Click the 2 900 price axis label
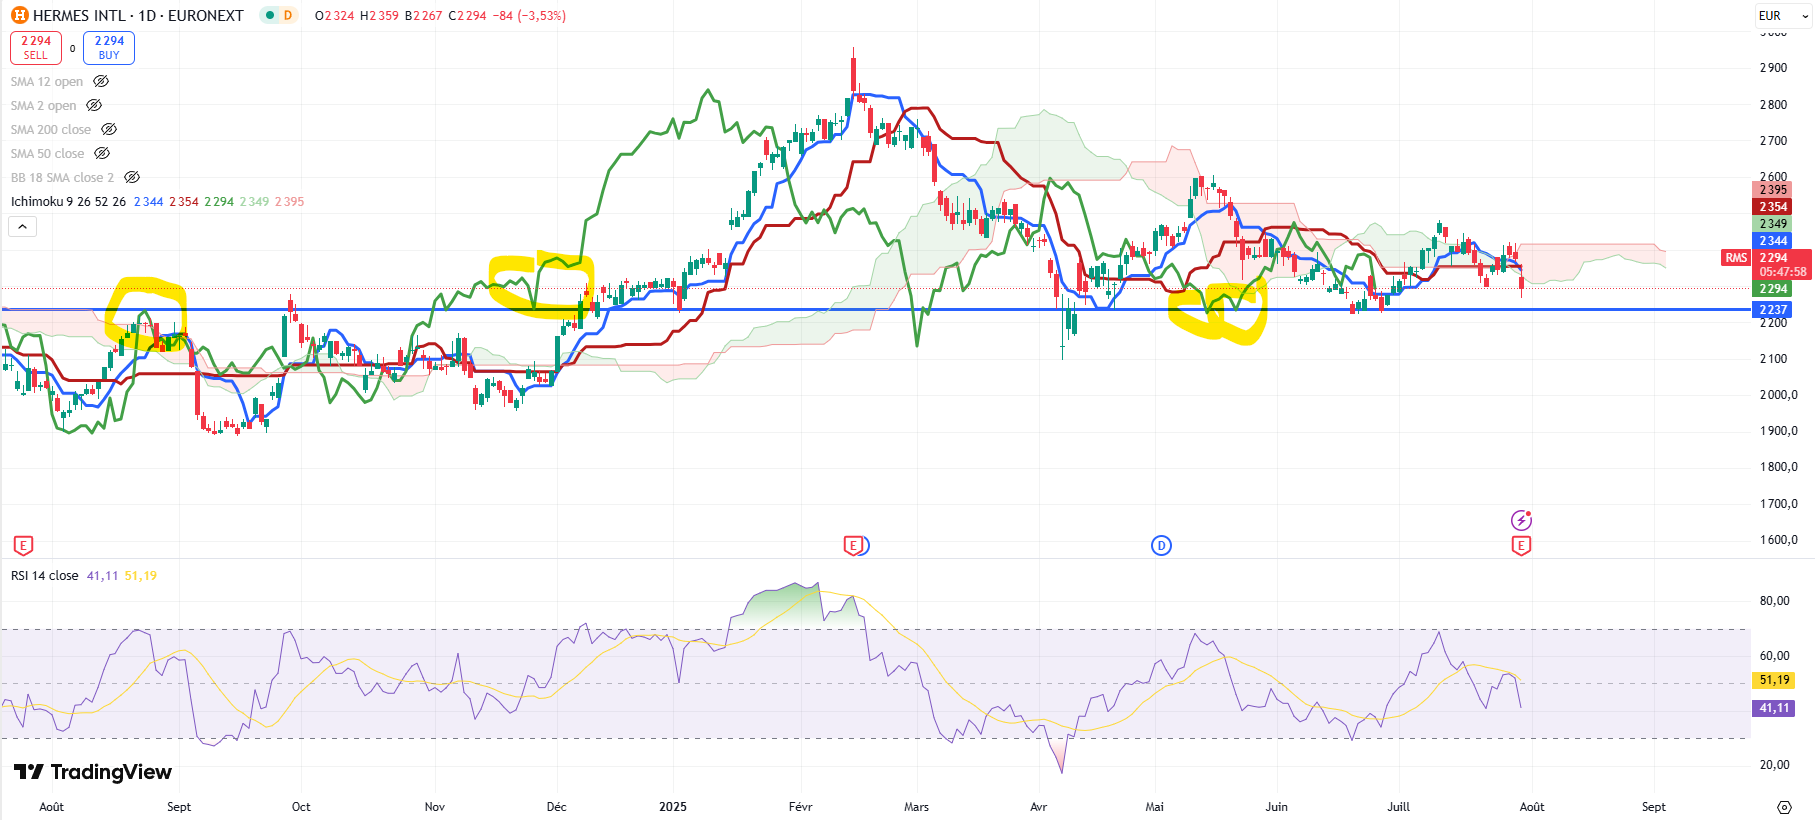The height and width of the screenshot is (820, 1815). pyautogui.click(x=1773, y=68)
